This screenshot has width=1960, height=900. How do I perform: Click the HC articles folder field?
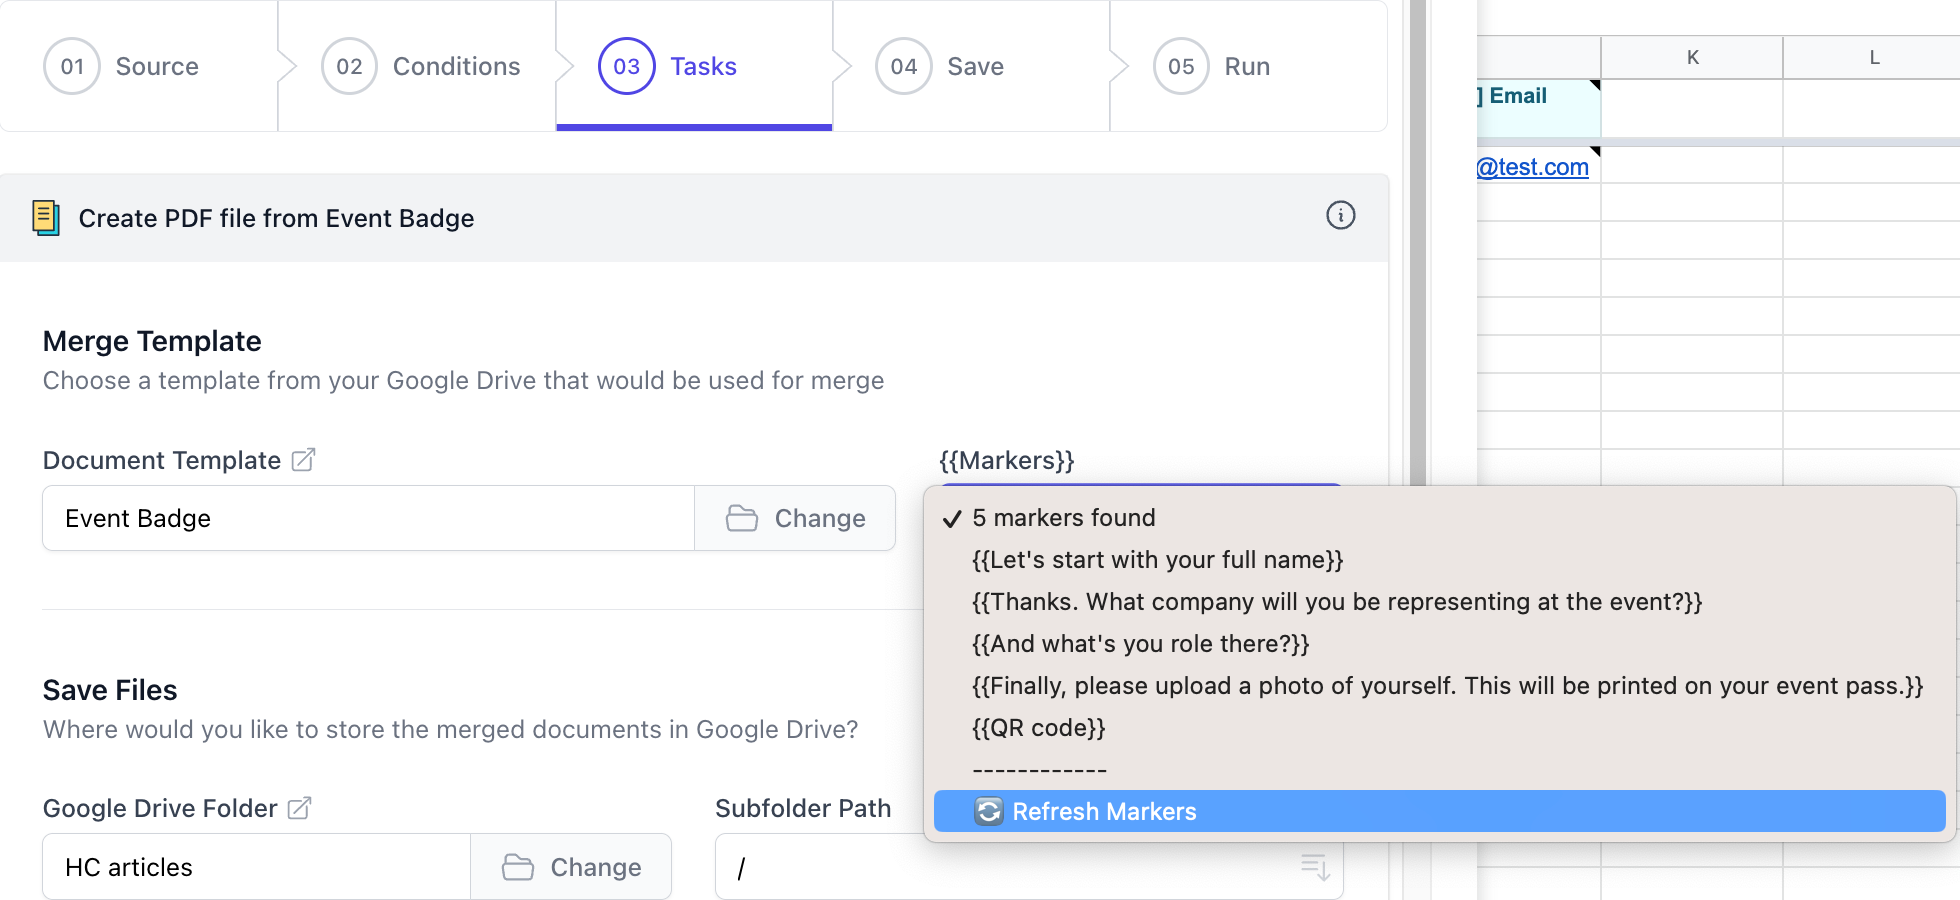pos(256,867)
